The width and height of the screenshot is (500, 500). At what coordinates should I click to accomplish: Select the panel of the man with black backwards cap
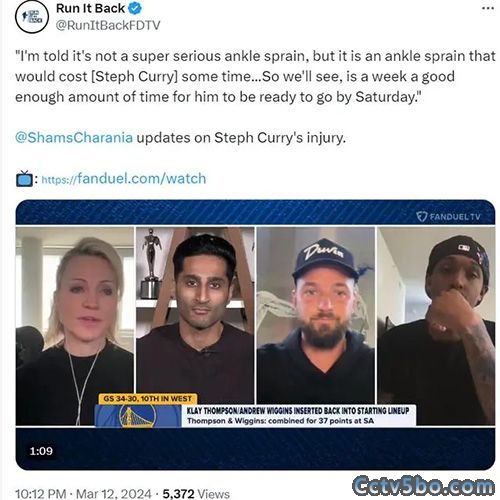[436, 326]
